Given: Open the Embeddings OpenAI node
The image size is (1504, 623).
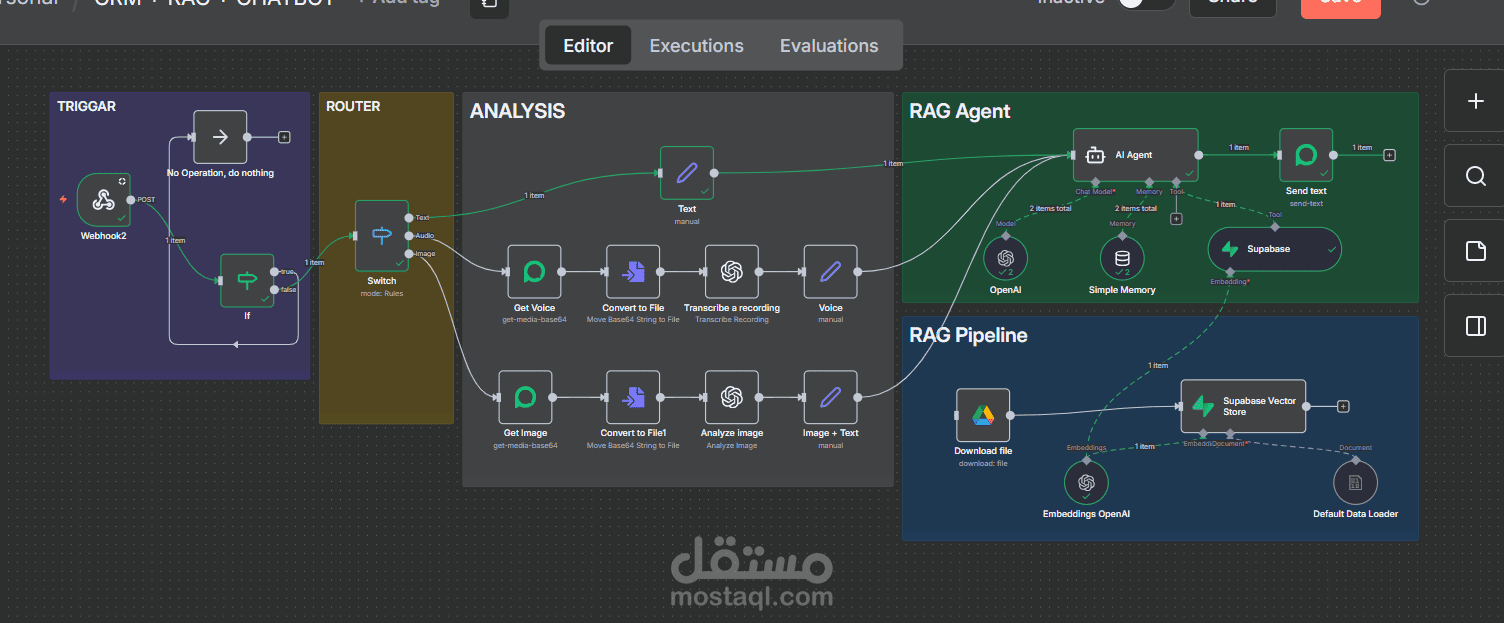Looking at the screenshot, I should click(x=1086, y=482).
